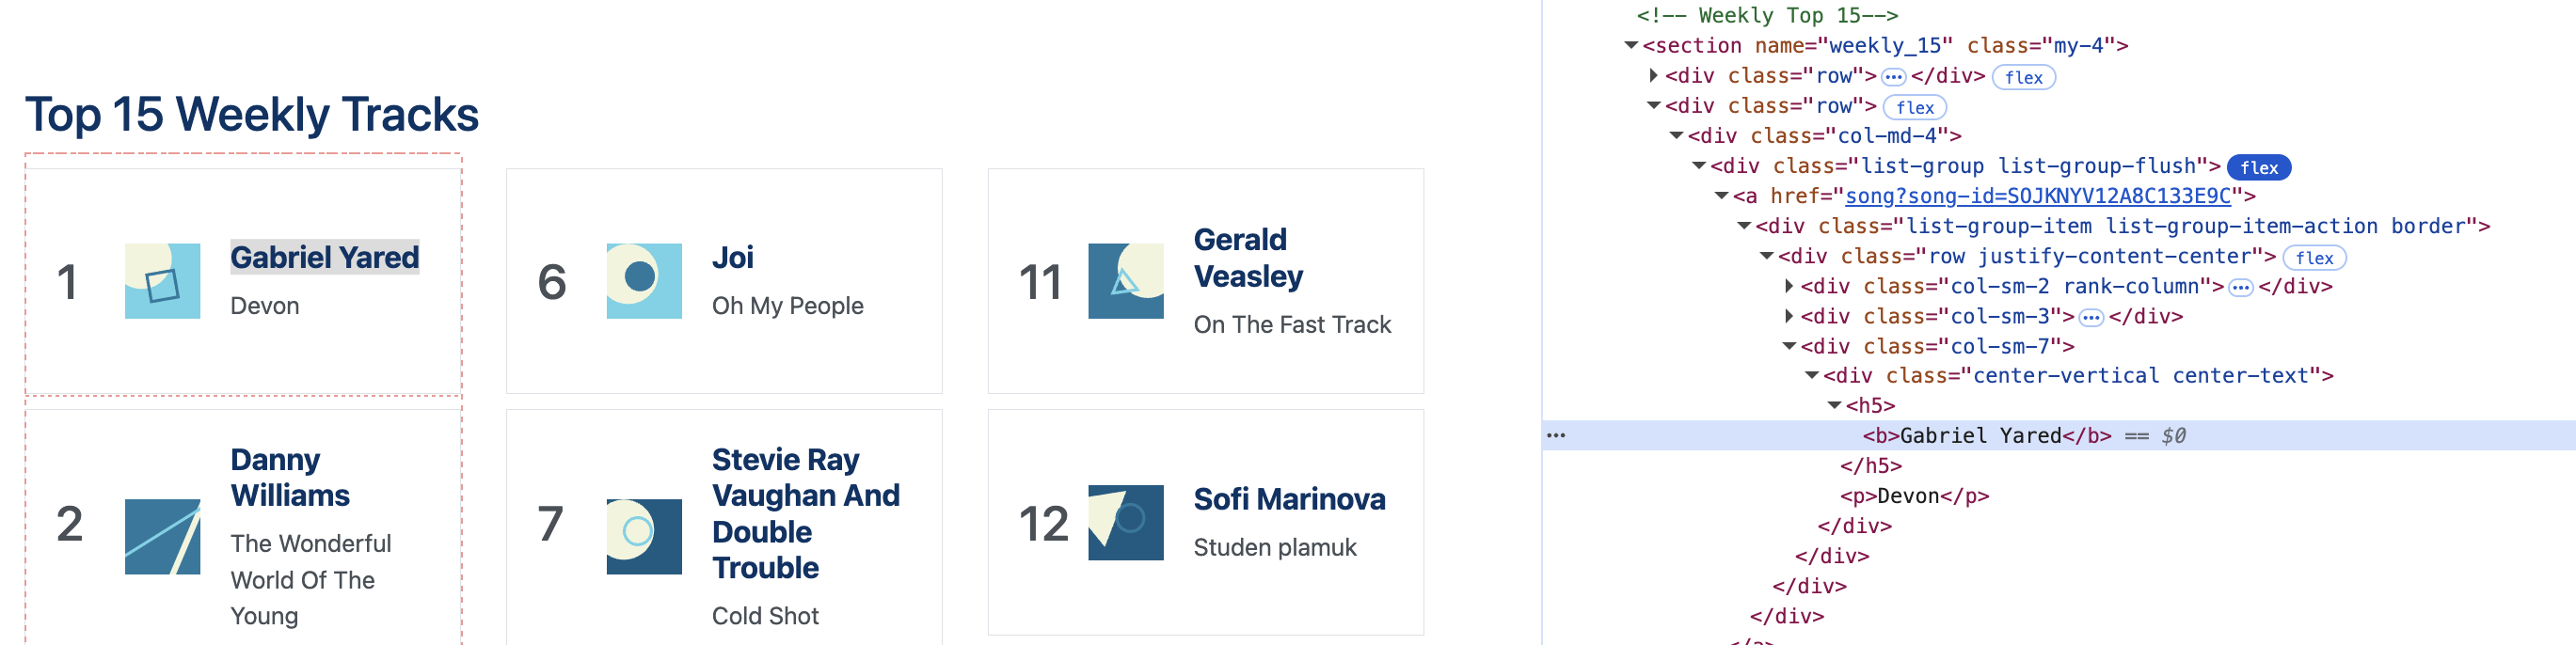This screenshot has height=645, width=2576.
Task: Click ellipsis in collapsed rank-column div
Action: click(x=2241, y=288)
